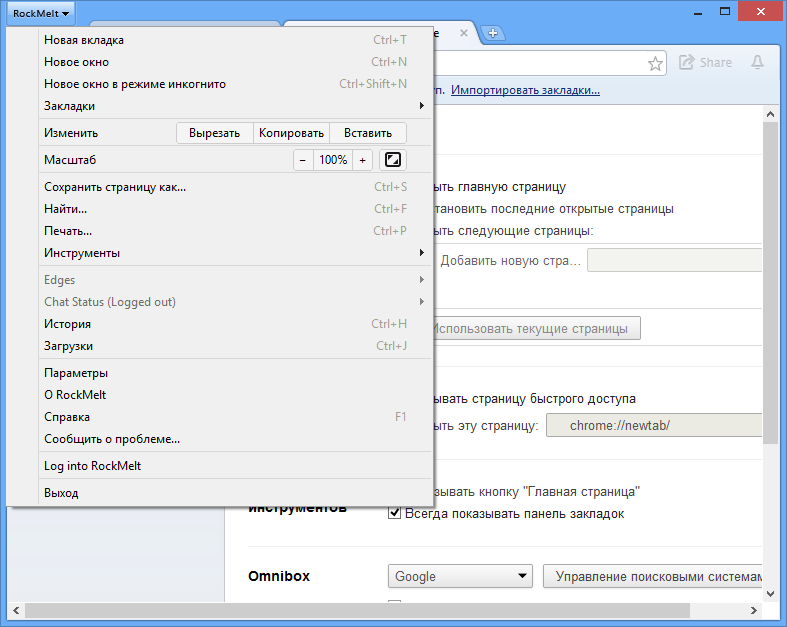Screen dimensions: 787x627
Task: Click Log into RockMelt
Action: point(235,466)
